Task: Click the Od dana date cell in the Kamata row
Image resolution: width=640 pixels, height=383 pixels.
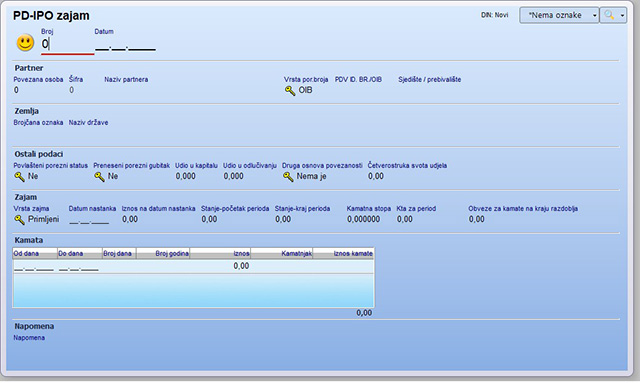Action: click(x=34, y=267)
